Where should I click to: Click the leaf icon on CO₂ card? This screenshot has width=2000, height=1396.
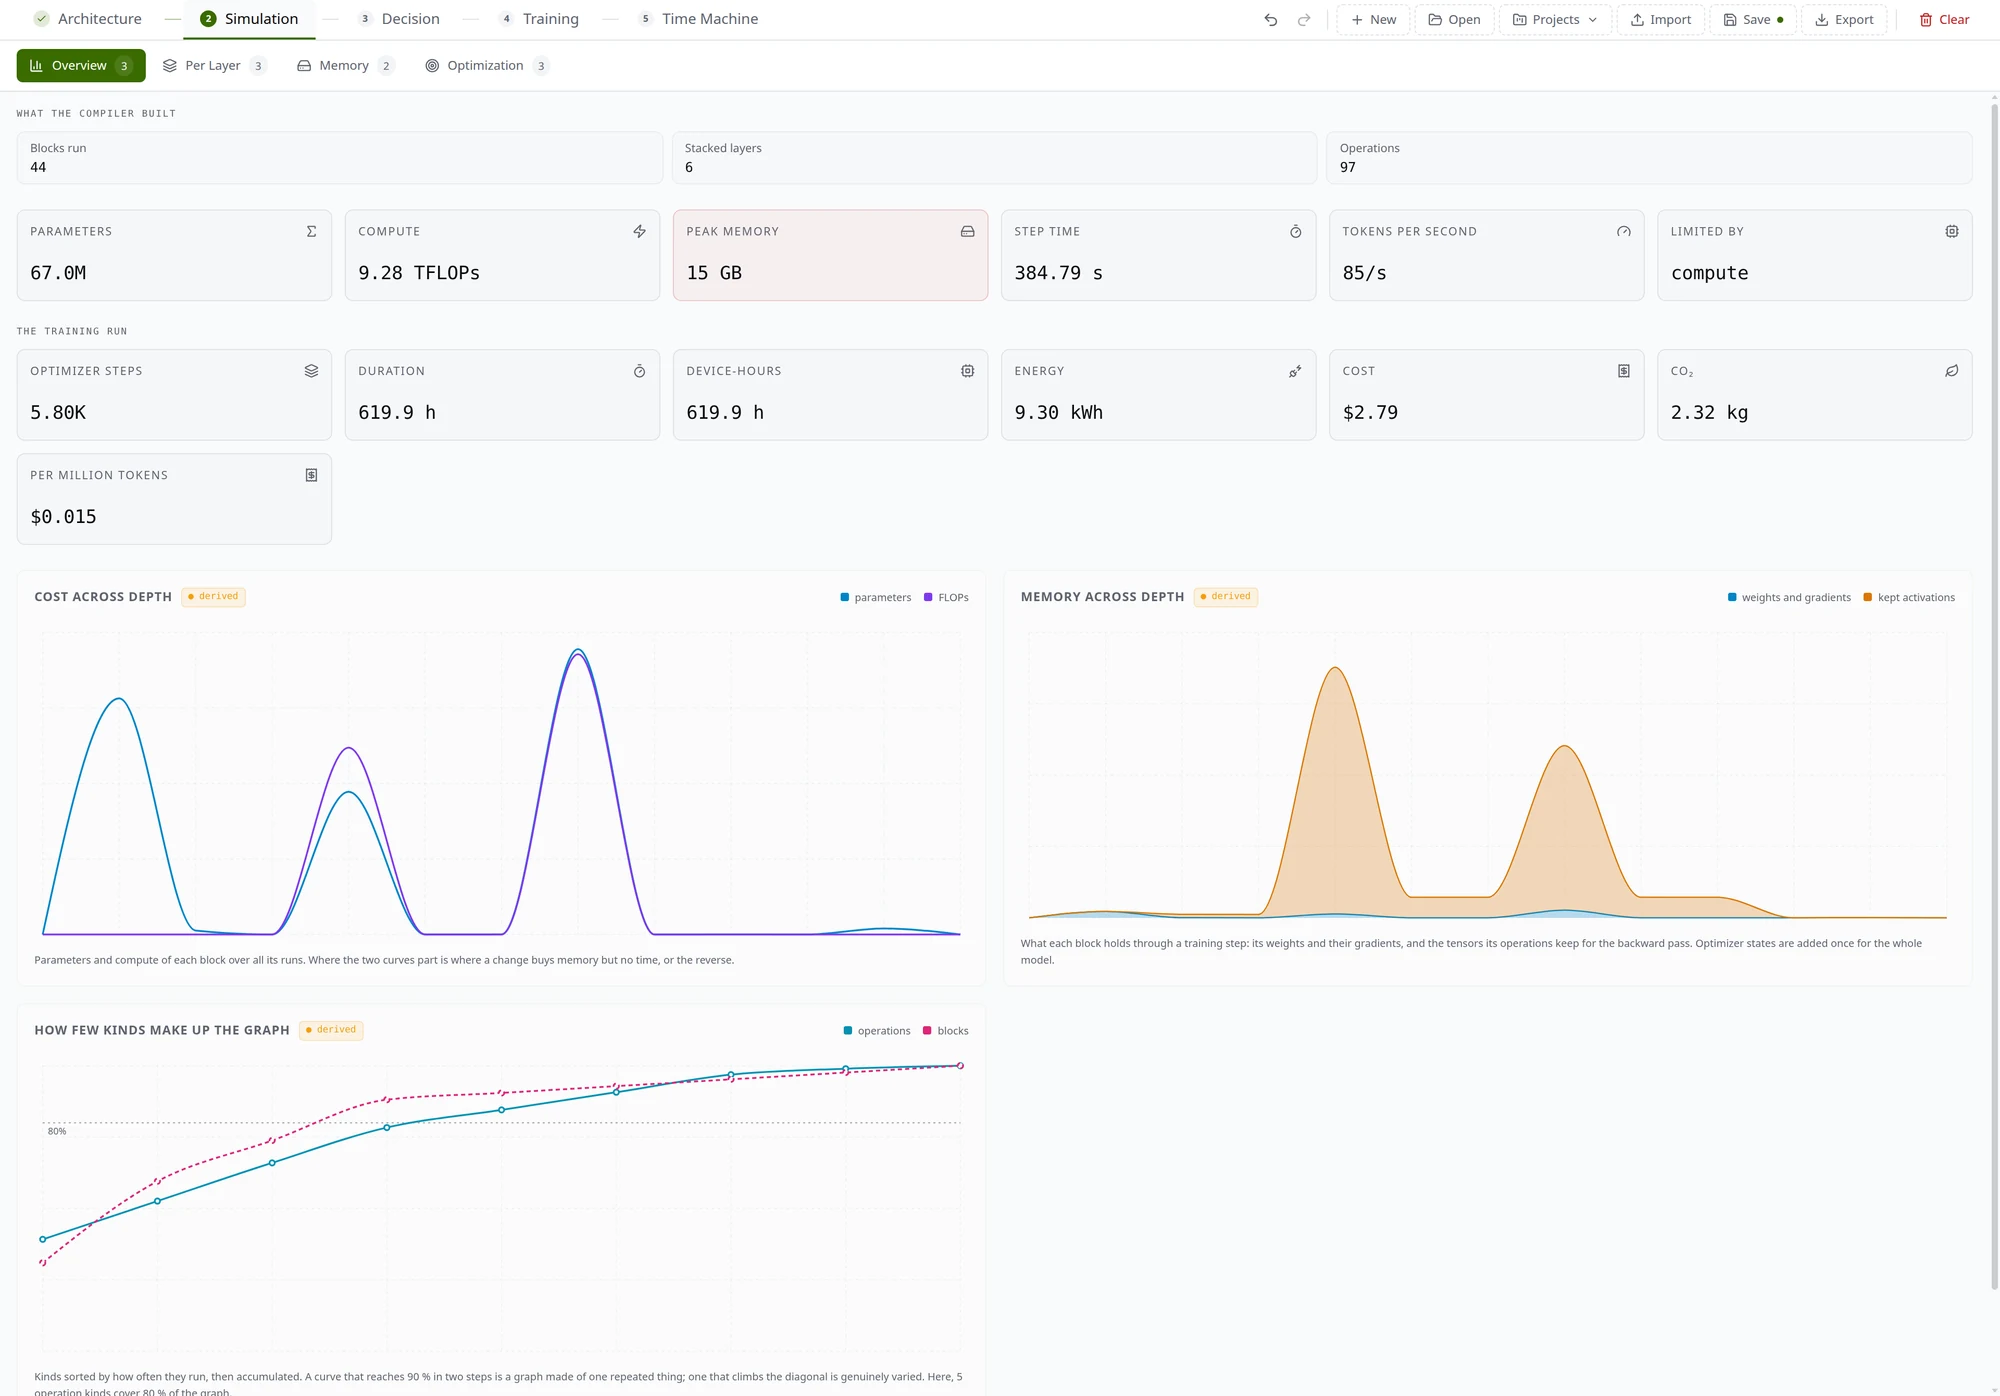click(1951, 371)
